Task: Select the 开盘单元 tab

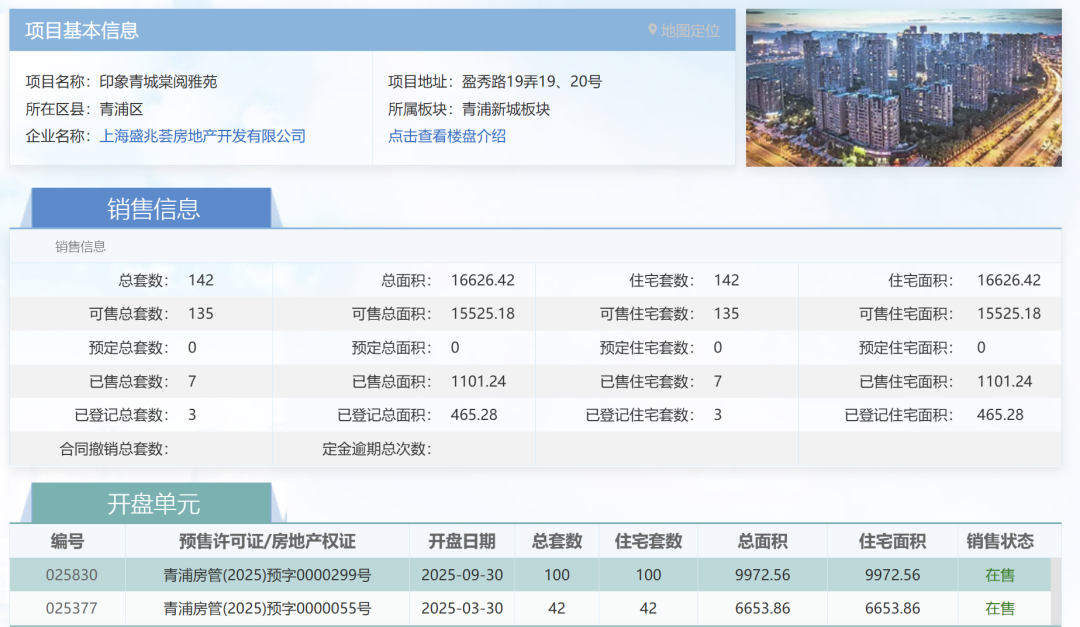Action: click(152, 504)
